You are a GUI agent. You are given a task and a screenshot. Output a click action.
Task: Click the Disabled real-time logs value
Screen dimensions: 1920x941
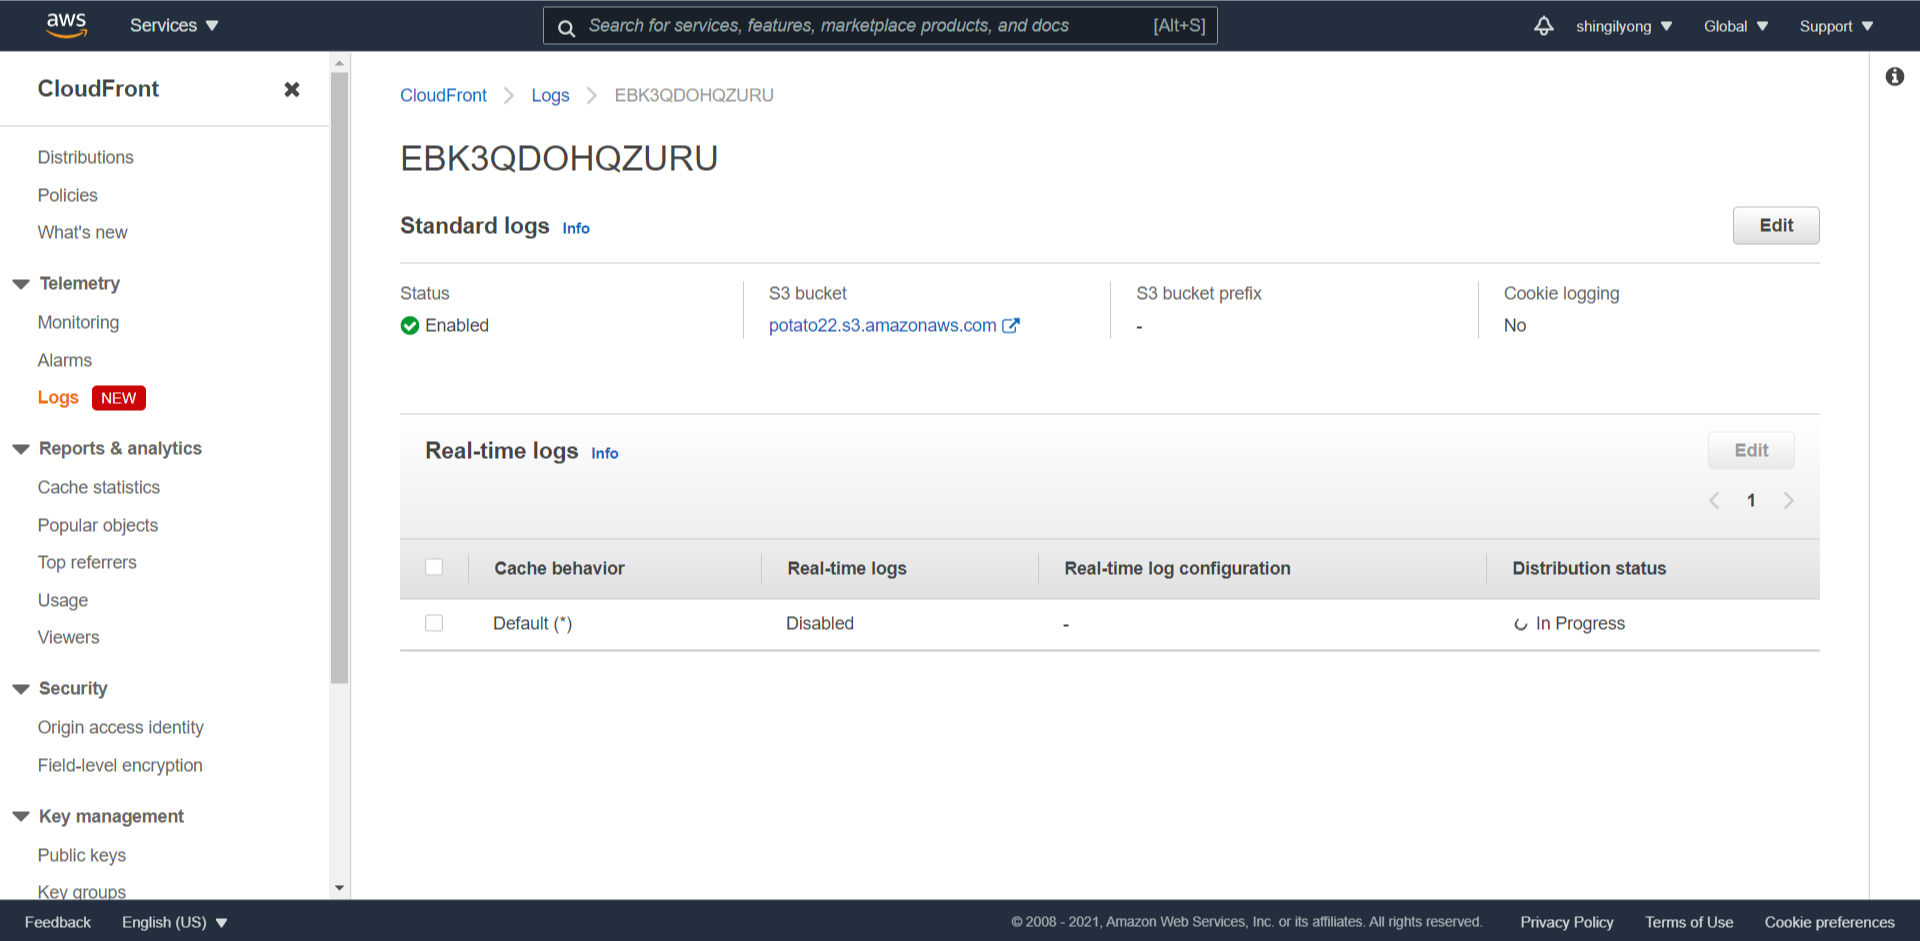[x=820, y=623]
